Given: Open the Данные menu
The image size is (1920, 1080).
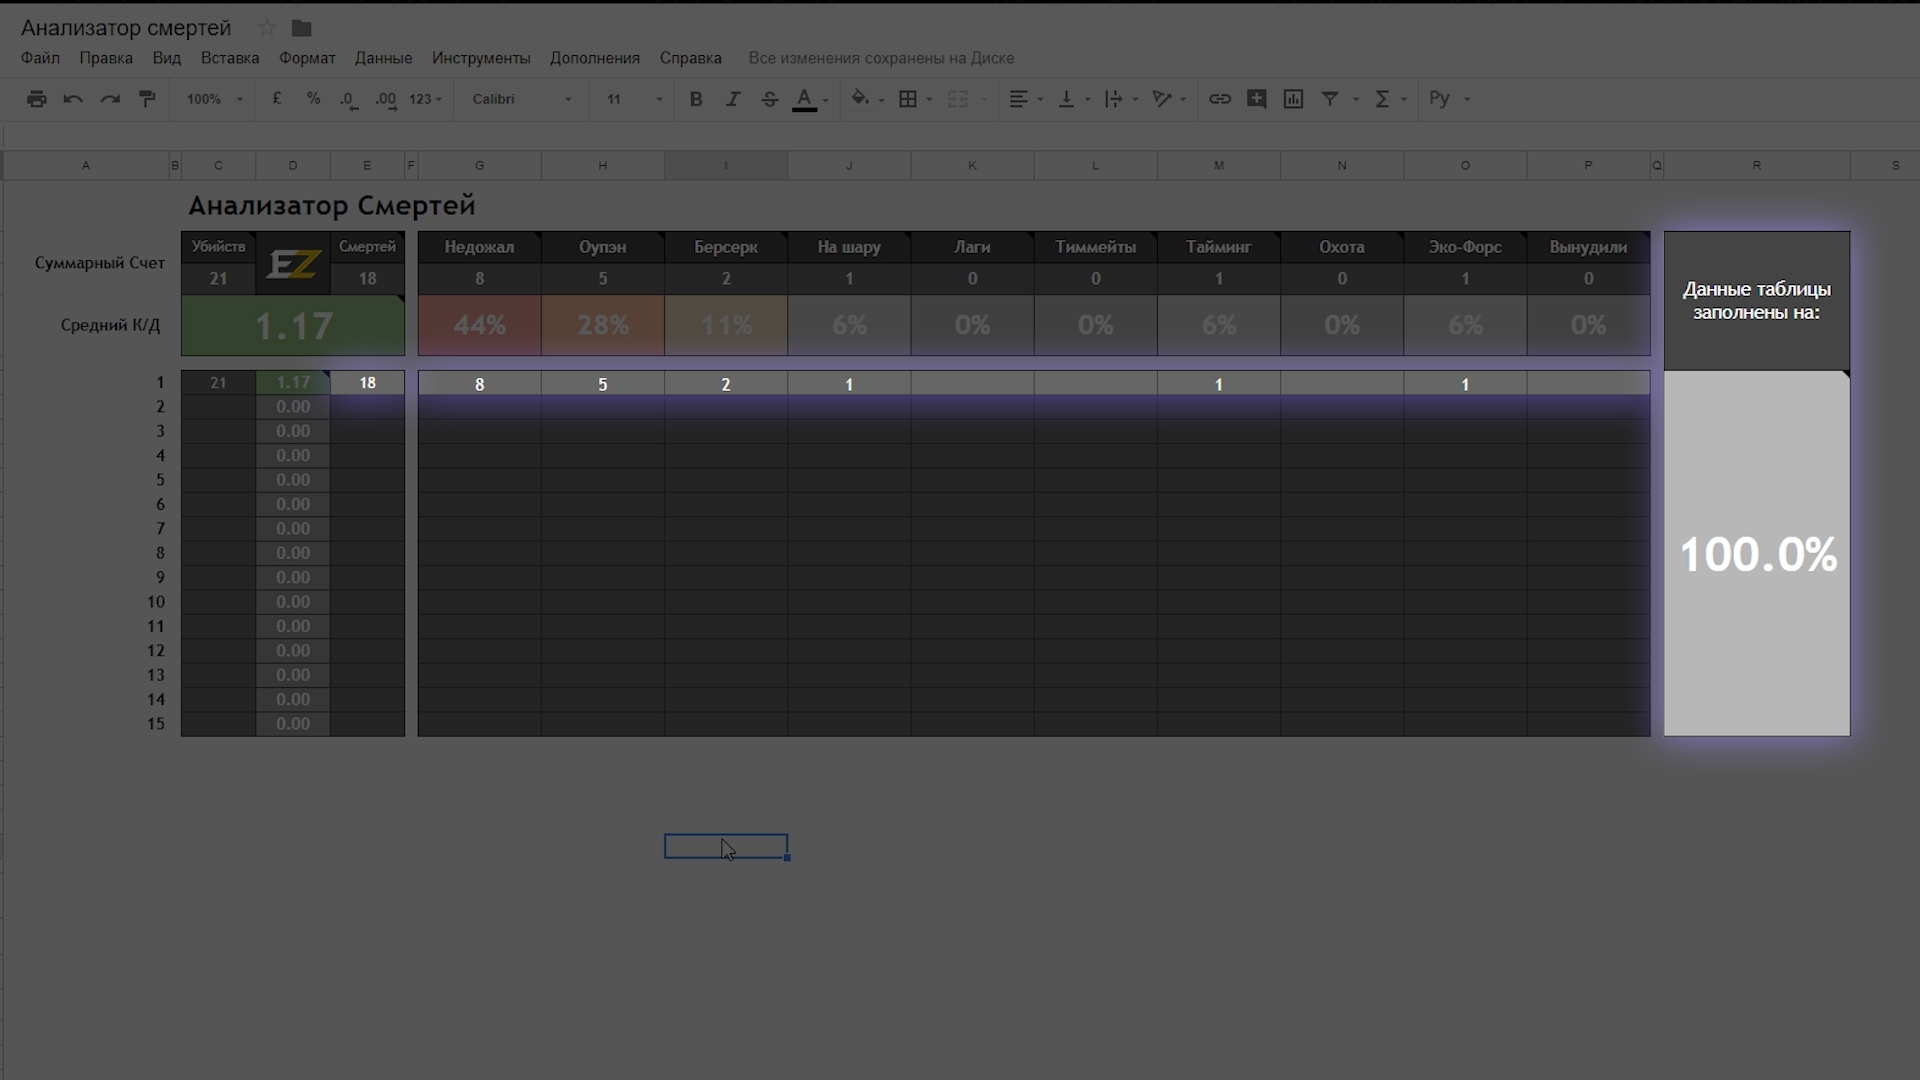Looking at the screenshot, I should pos(383,58).
